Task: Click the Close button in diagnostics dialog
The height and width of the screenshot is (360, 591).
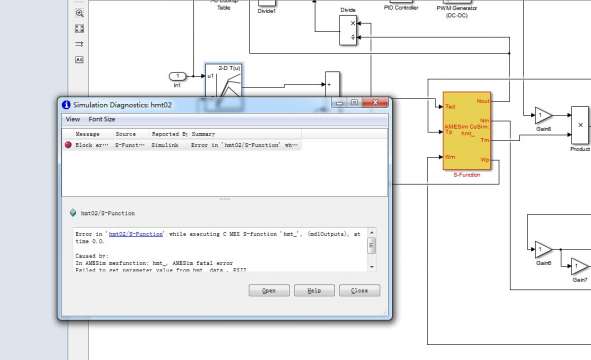Action: click(360, 291)
